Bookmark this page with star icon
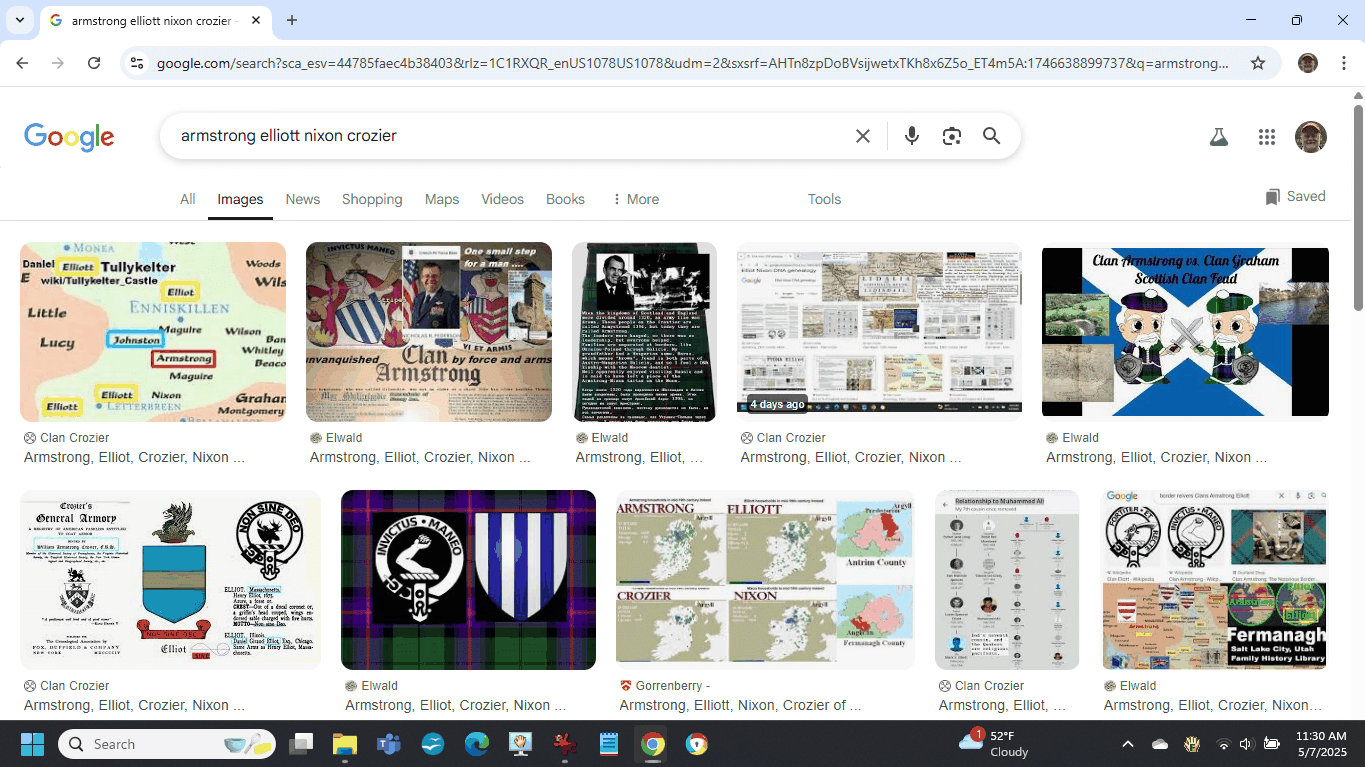The height and width of the screenshot is (767, 1365). click(x=1258, y=63)
